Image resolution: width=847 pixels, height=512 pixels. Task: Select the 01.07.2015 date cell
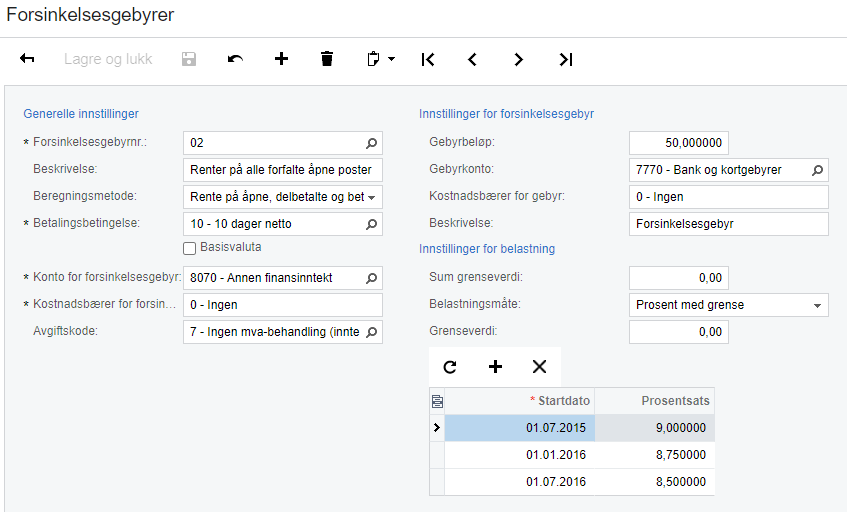520,428
